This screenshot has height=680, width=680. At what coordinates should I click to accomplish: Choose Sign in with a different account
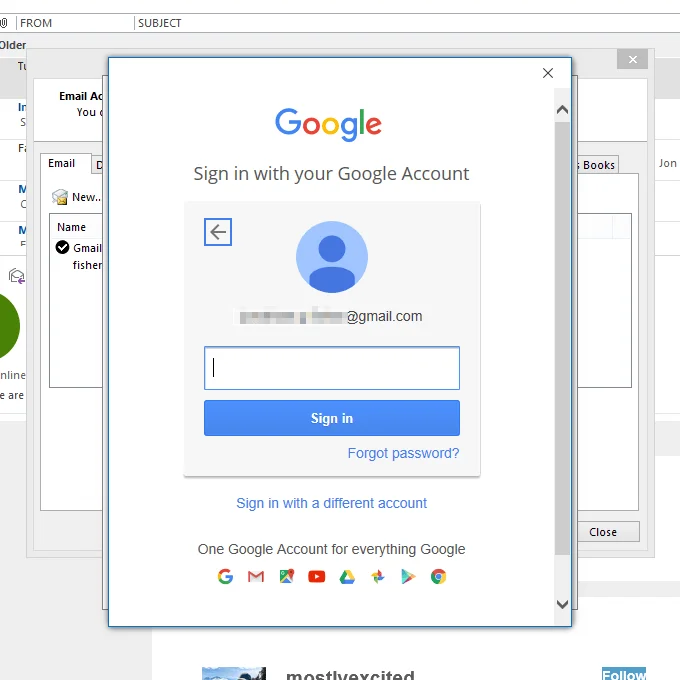331,503
